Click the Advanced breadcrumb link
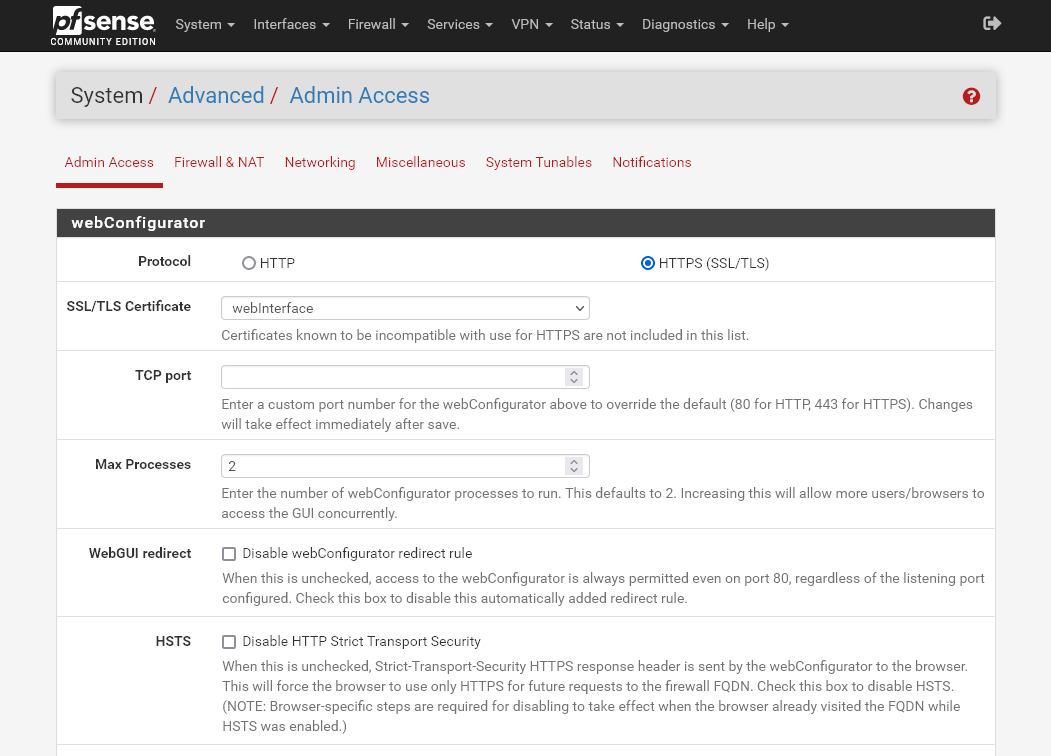 216,96
